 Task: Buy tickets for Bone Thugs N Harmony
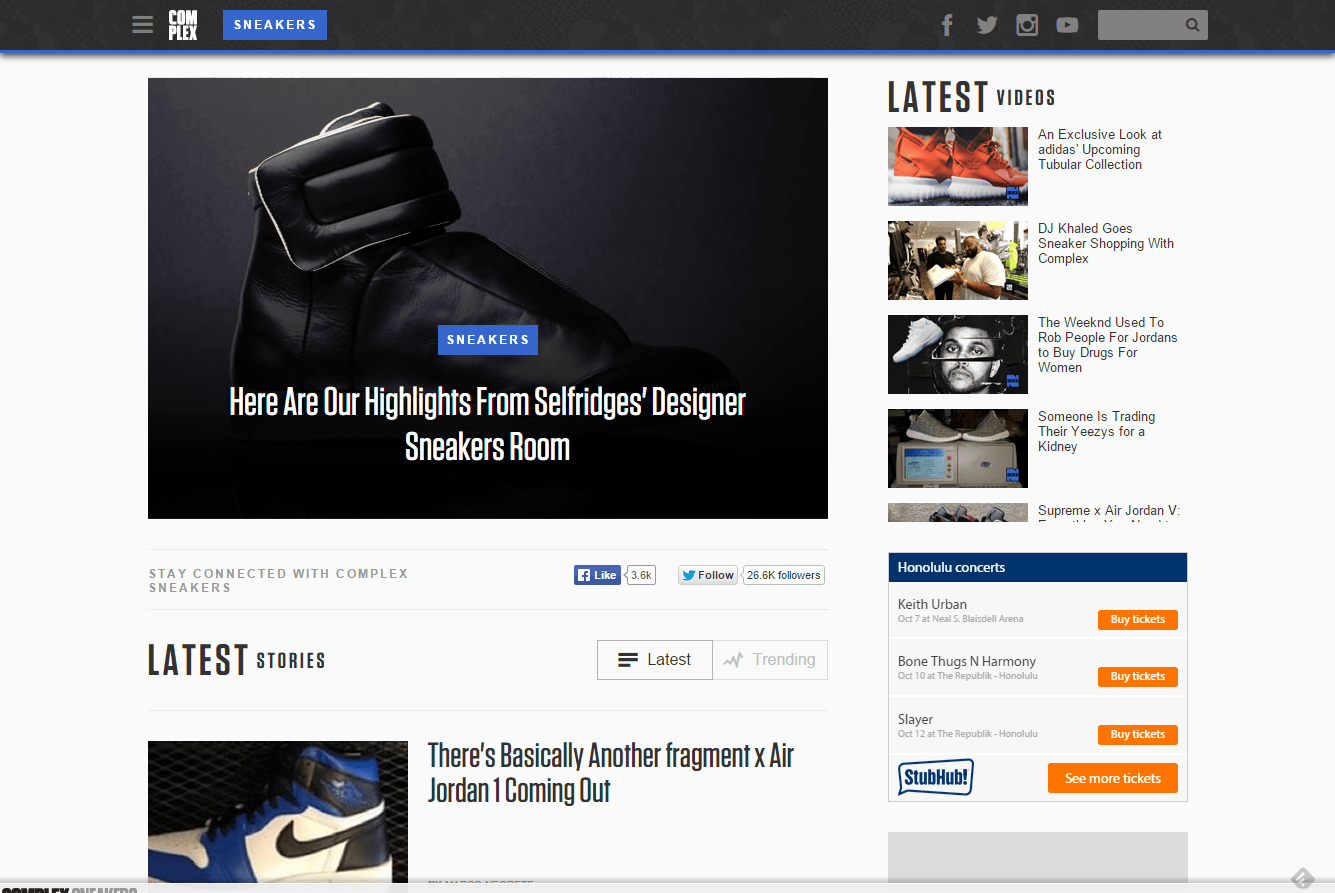(1138, 677)
